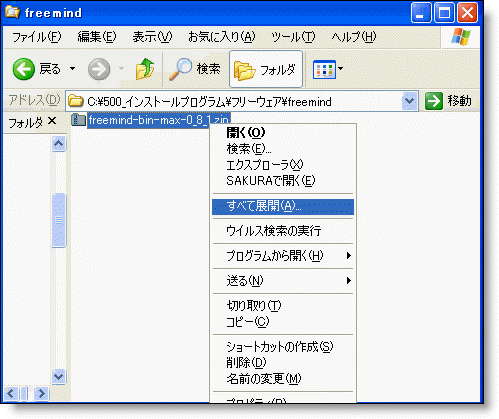Open the Views icon grid button
This screenshot has width=499, height=419.
(324, 69)
